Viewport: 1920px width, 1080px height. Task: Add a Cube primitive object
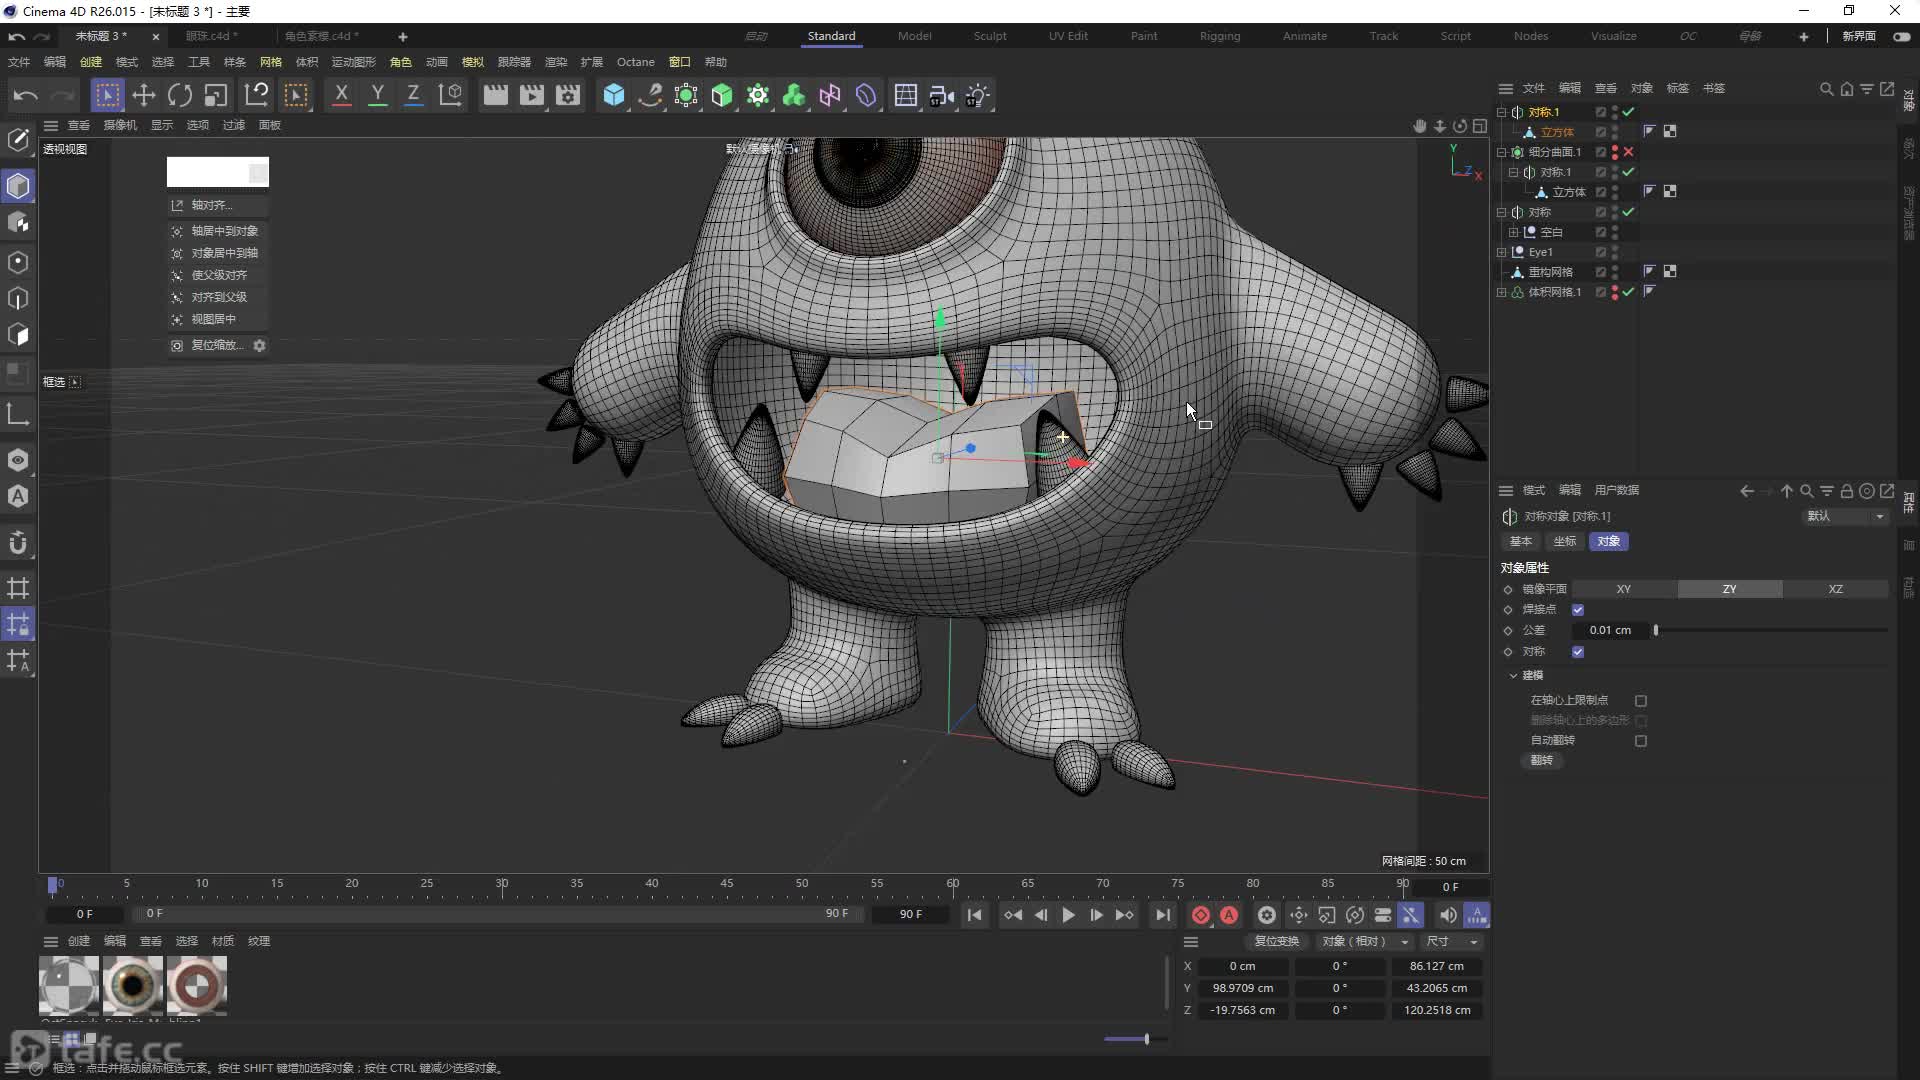point(614,95)
